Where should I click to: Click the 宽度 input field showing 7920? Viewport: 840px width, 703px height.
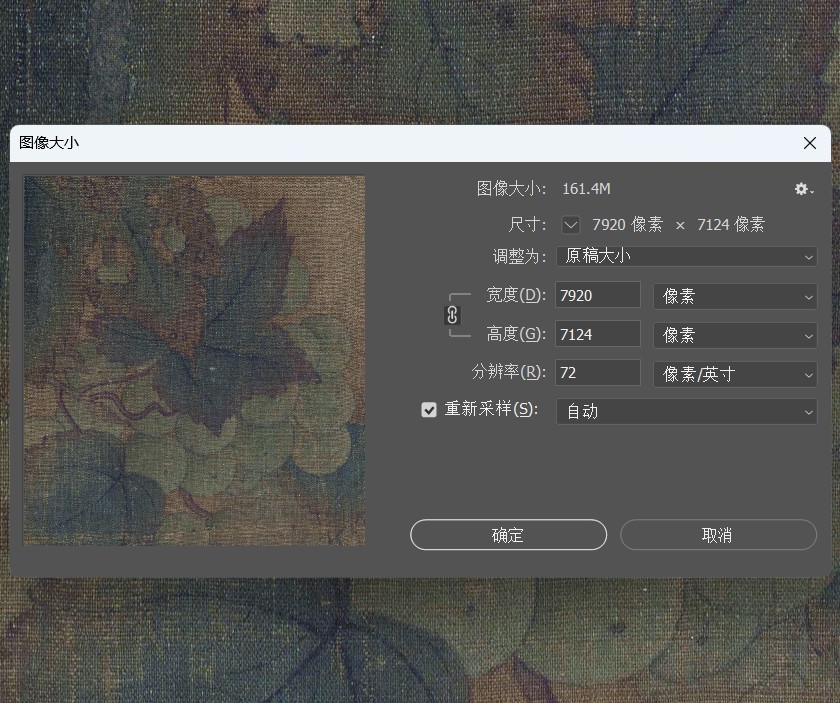598,295
